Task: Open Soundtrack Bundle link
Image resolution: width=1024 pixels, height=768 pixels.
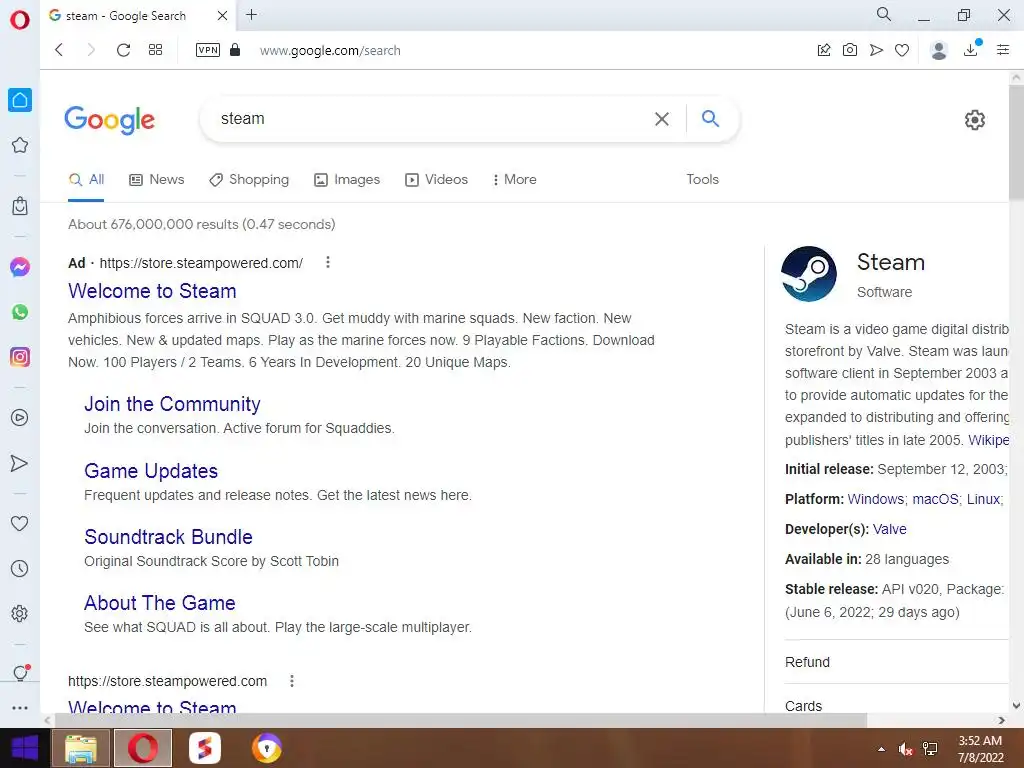Action: [168, 537]
